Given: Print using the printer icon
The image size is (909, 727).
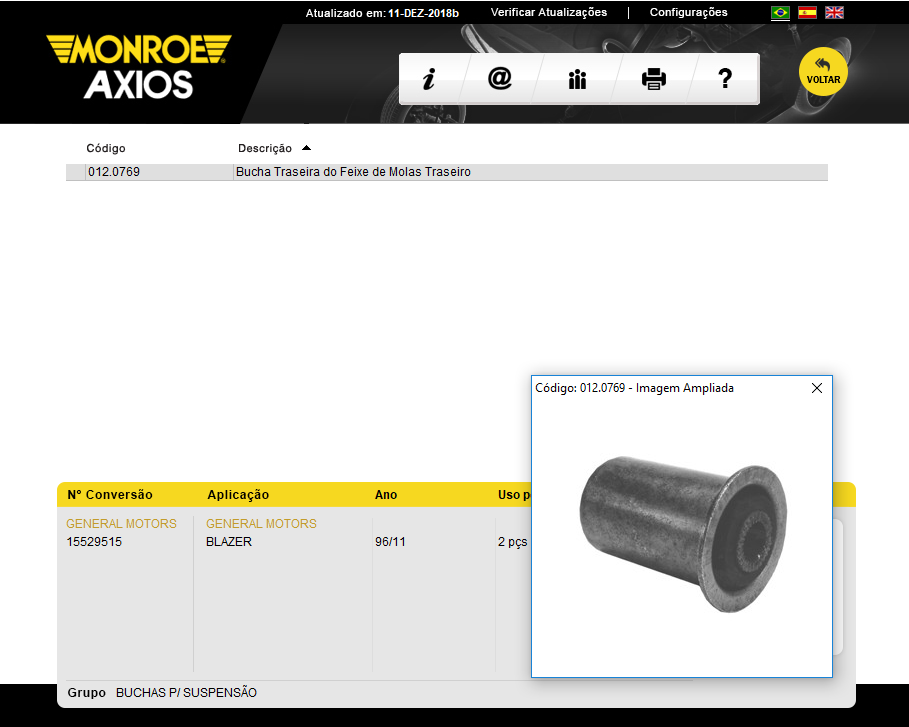Looking at the screenshot, I should tap(654, 79).
